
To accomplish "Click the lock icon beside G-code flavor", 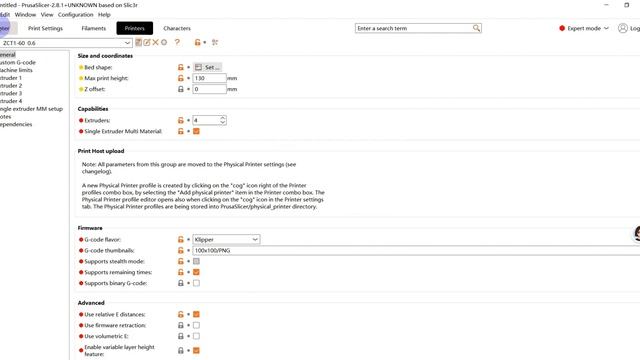I will (x=181, y=240).
